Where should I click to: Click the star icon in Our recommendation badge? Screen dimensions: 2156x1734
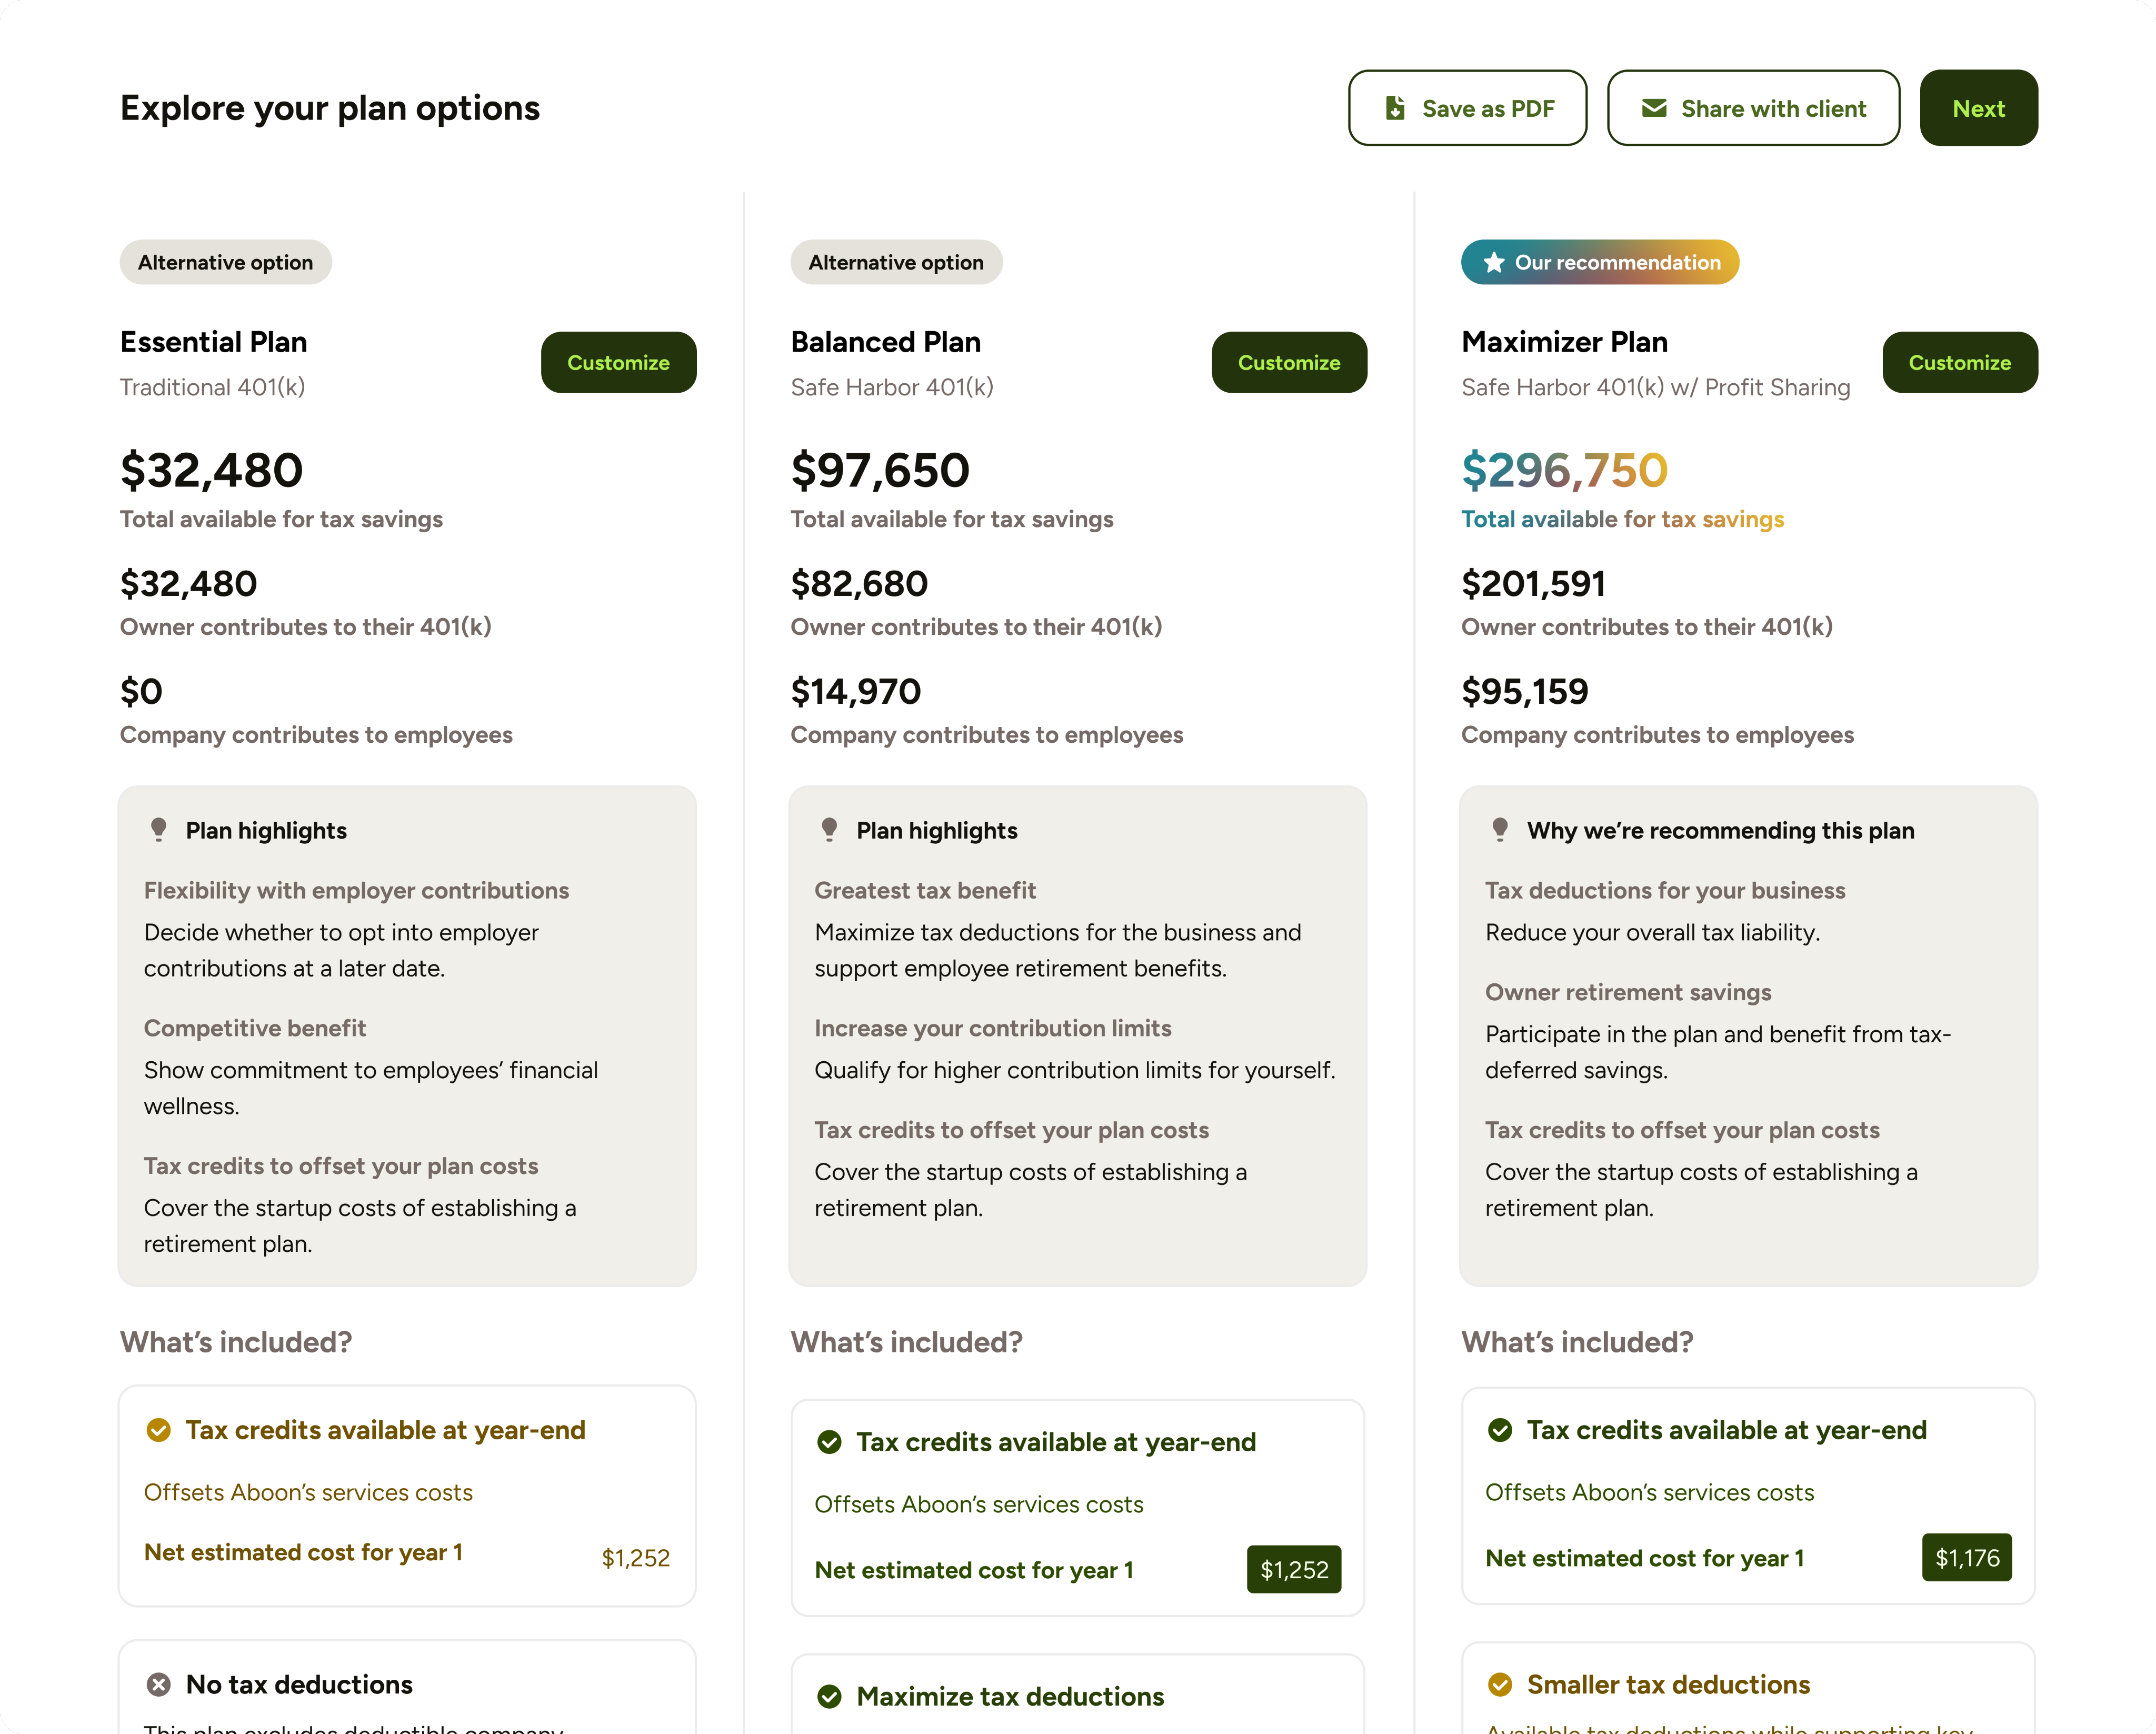pos(1493,263)
